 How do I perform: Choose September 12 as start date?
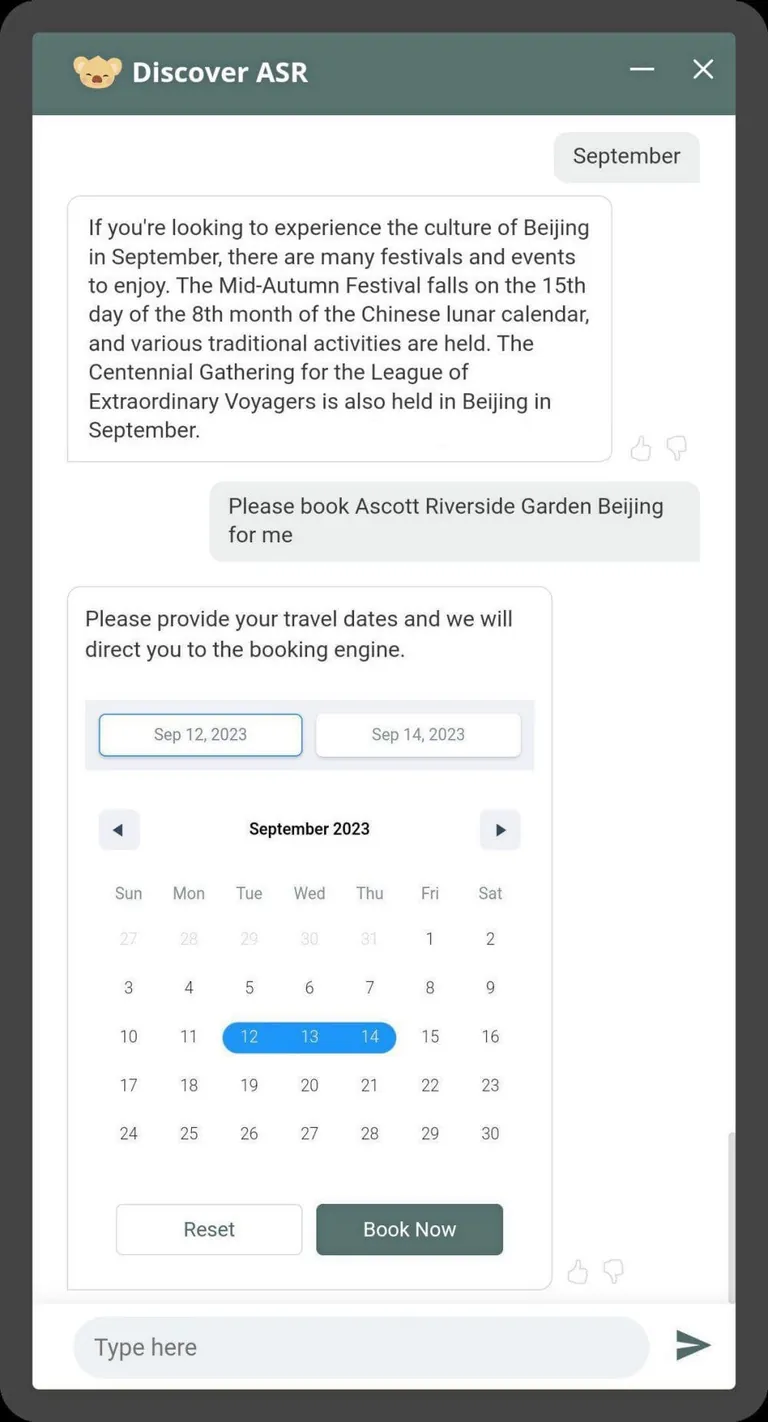point(249,1037)
